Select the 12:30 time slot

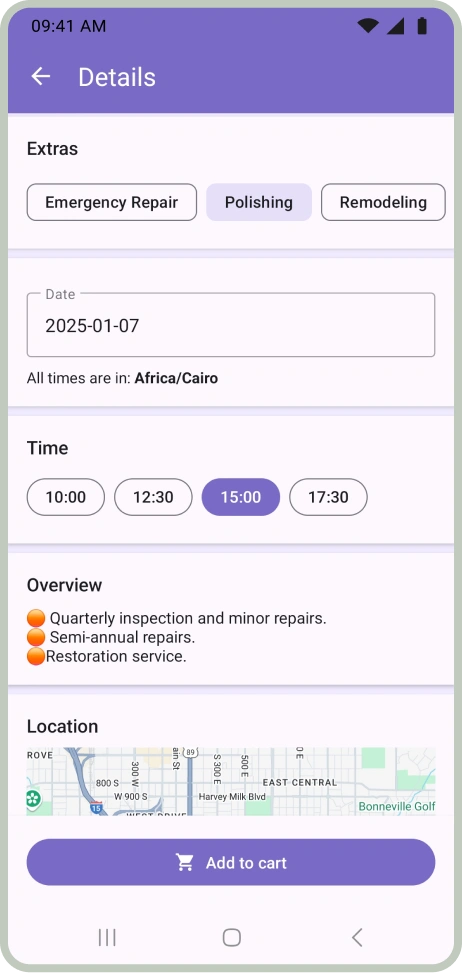(153, 497)
